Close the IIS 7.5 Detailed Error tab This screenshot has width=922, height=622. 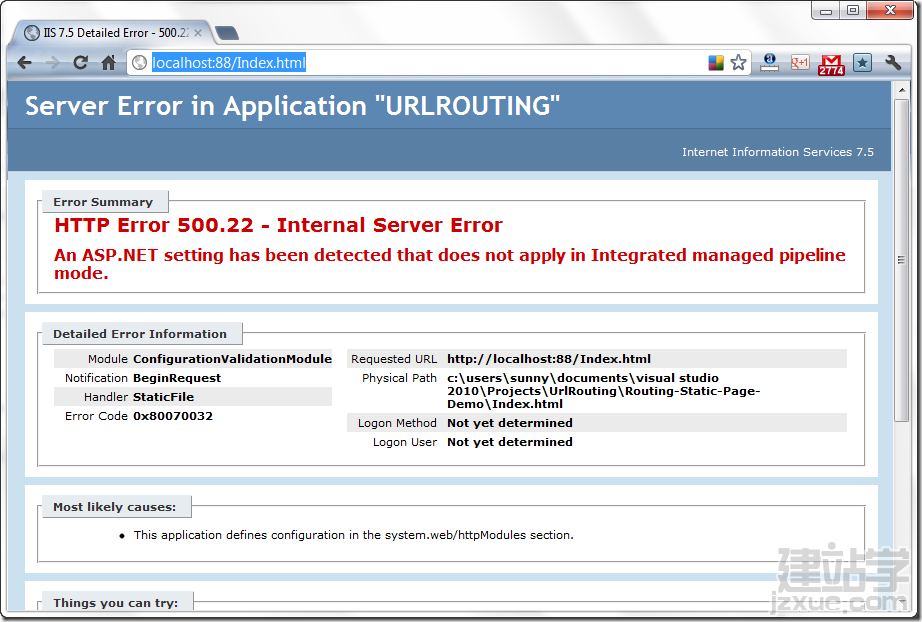pyautogui.click(x=198, y=33)
